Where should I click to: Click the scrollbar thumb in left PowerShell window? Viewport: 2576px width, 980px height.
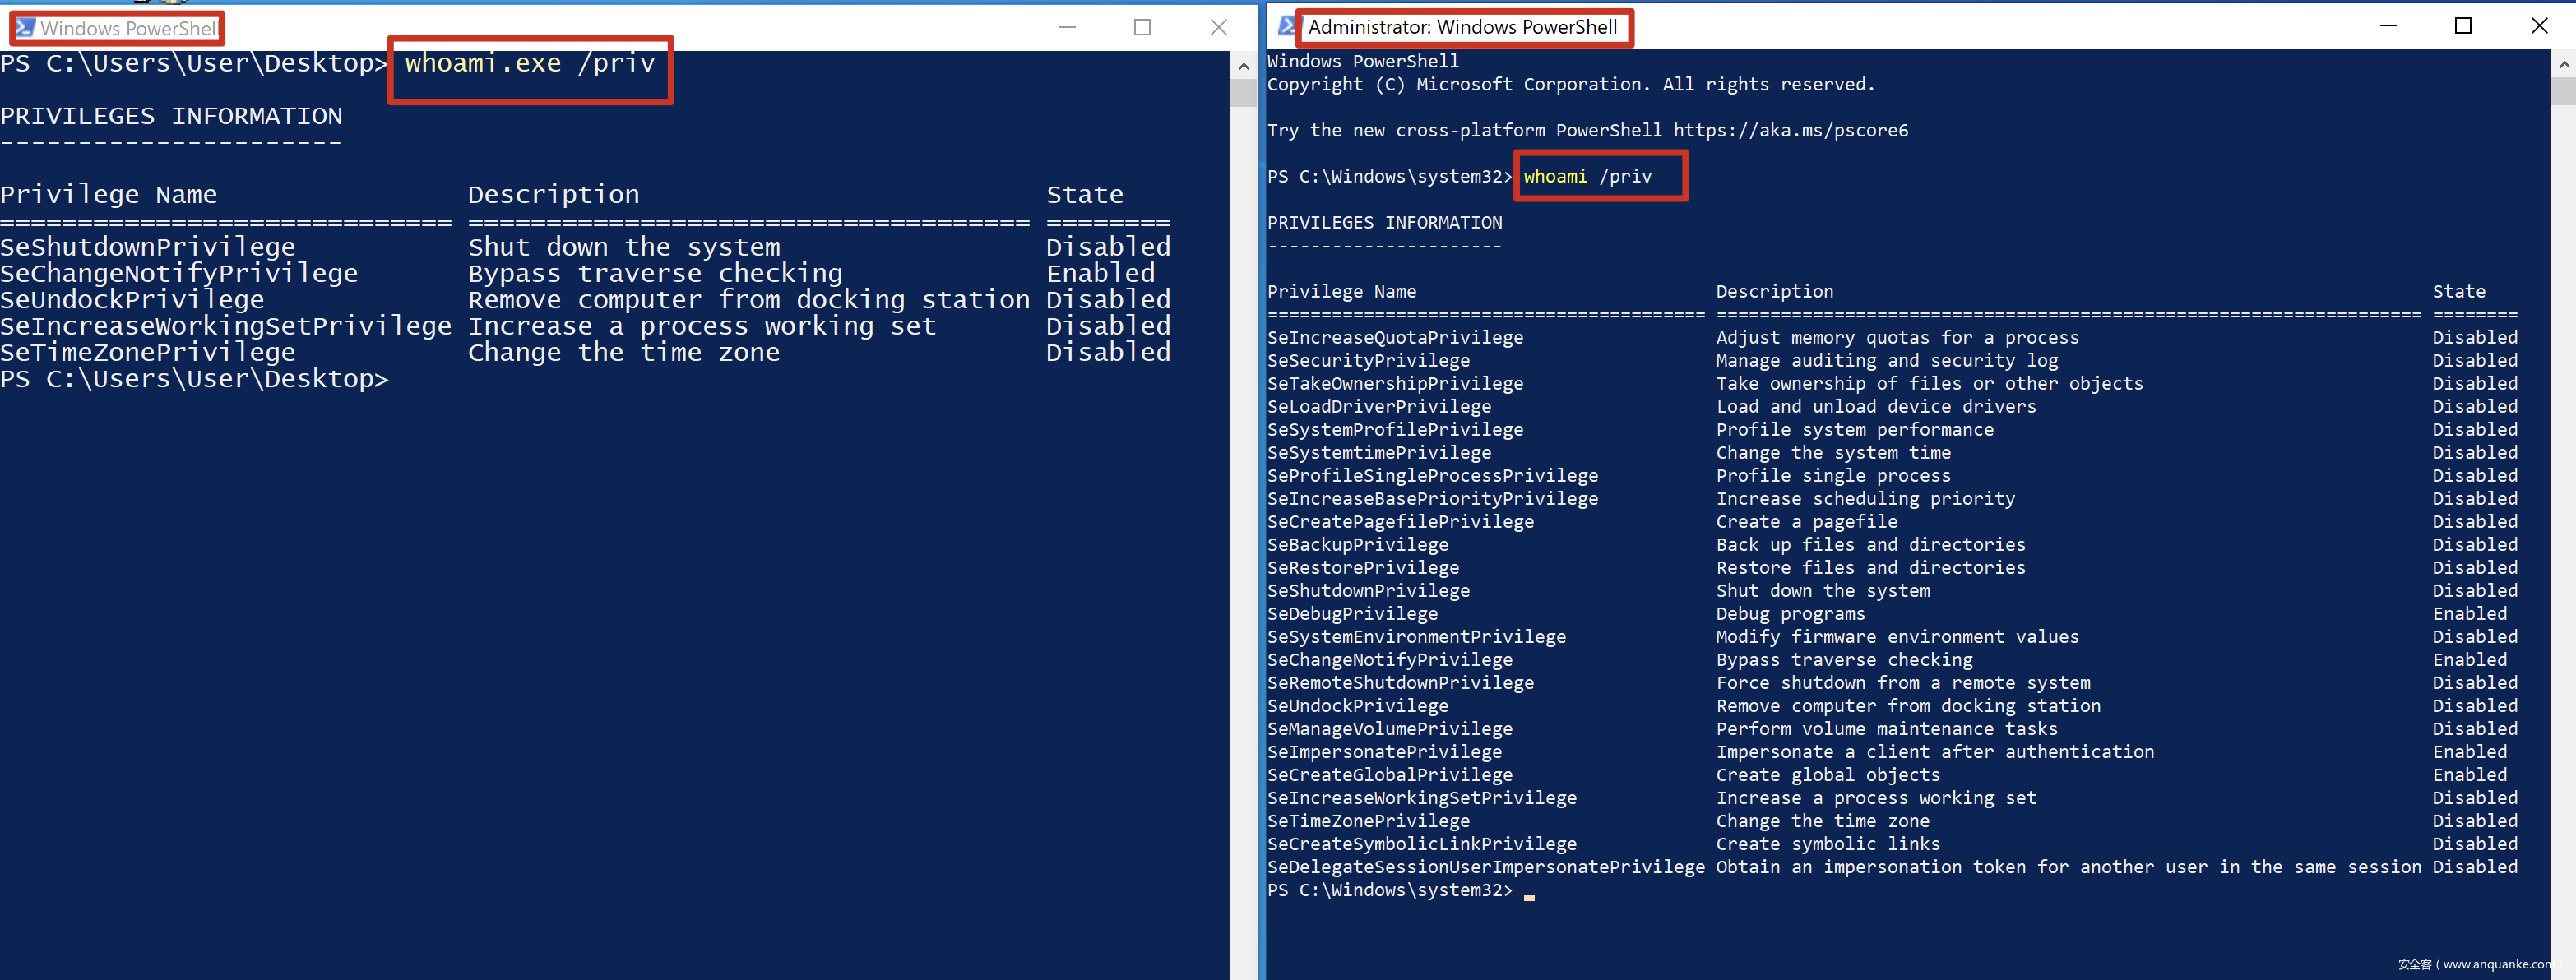tap(1243, 93)
